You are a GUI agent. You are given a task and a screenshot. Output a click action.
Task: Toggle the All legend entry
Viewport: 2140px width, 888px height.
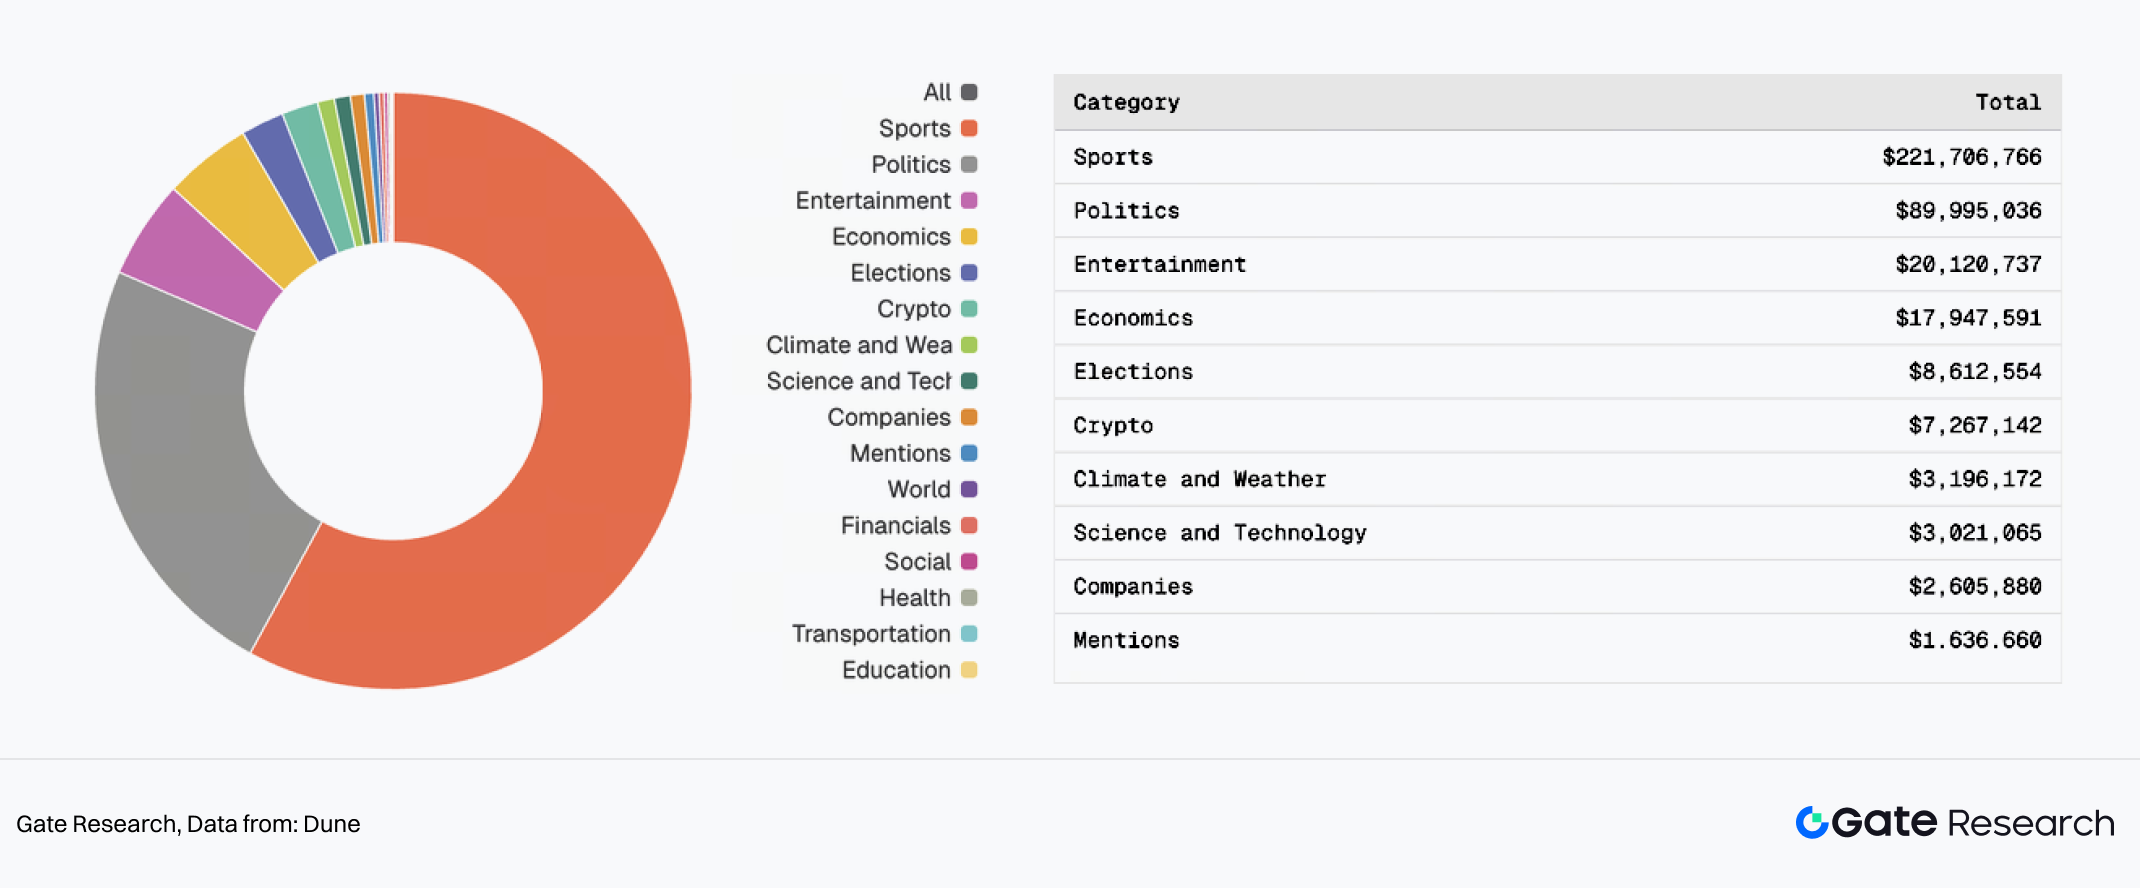[x=937, y=92]
